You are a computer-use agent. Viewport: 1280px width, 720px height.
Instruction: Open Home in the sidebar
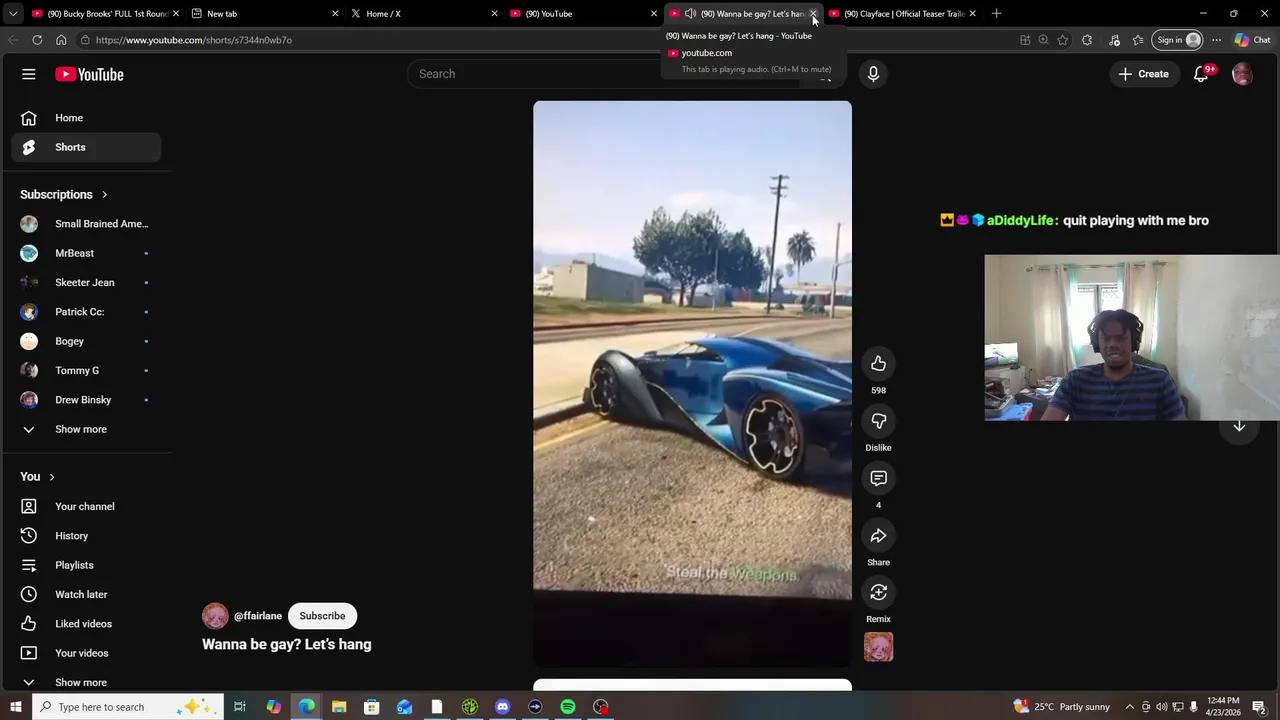click(86, 118)
